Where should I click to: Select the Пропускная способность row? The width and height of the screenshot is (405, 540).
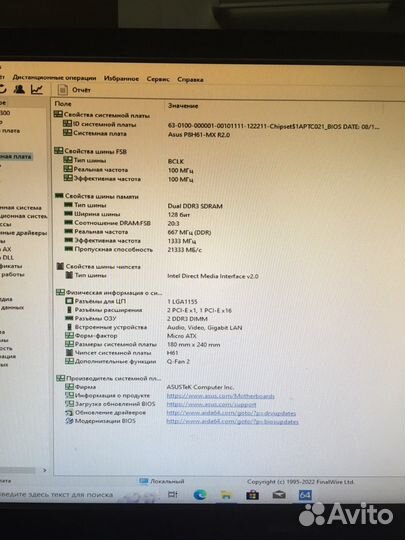(x=133, y=250)
